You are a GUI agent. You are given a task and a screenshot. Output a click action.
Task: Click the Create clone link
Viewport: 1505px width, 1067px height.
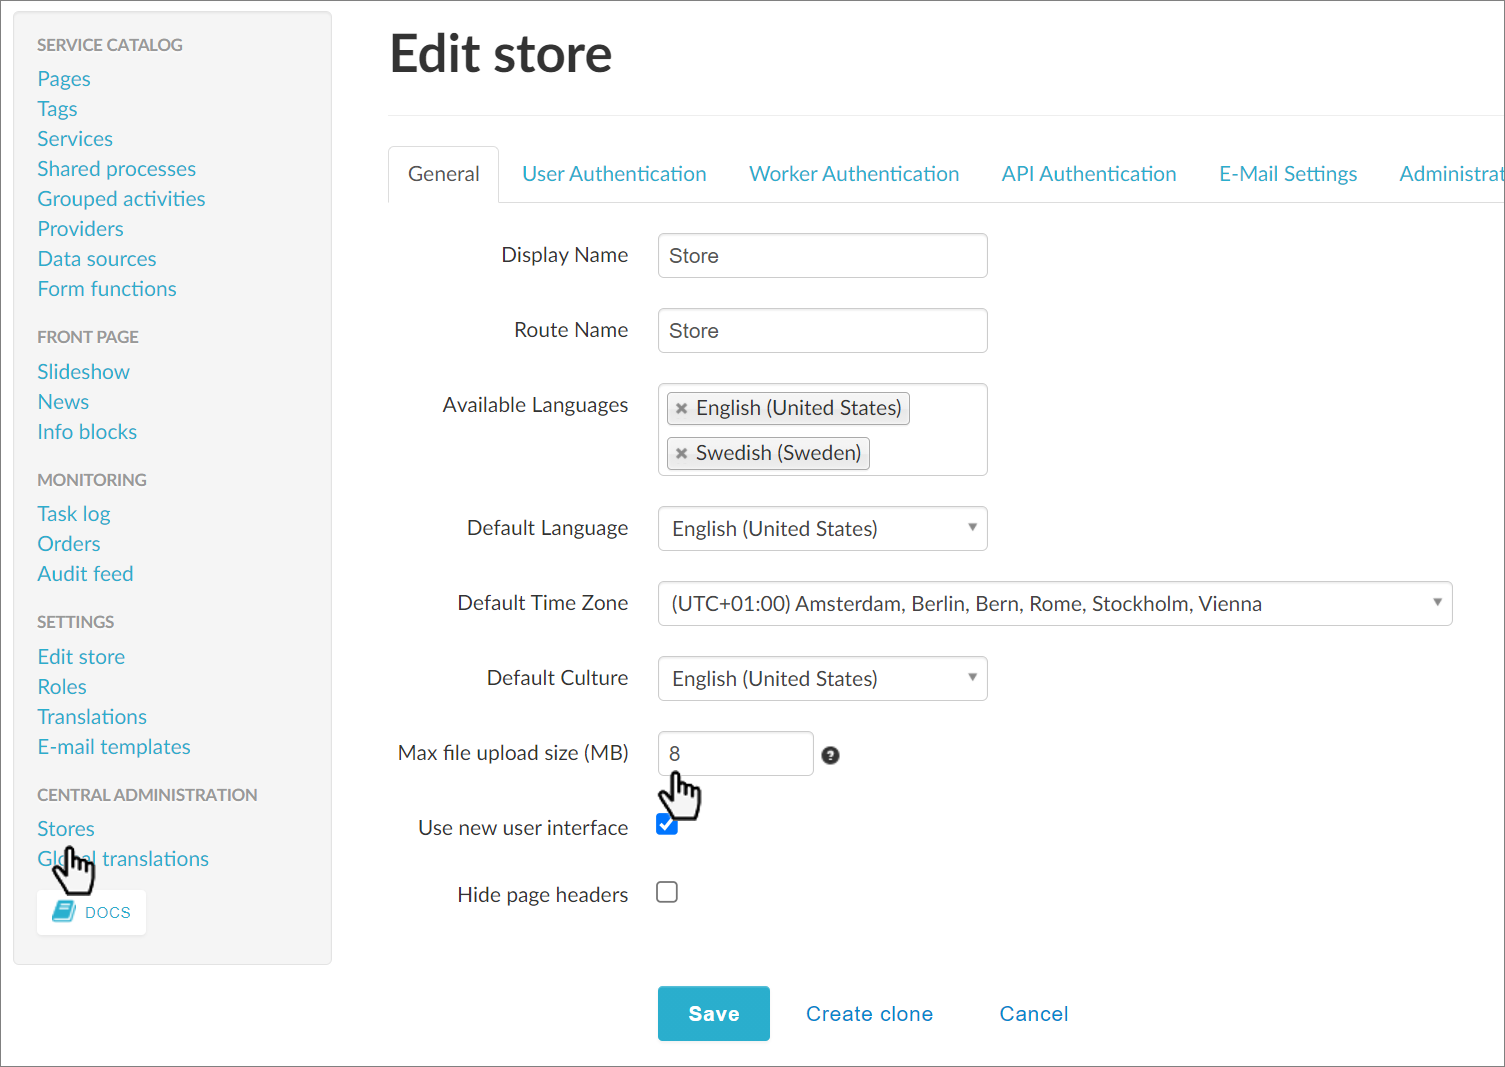coord(869,1014)
